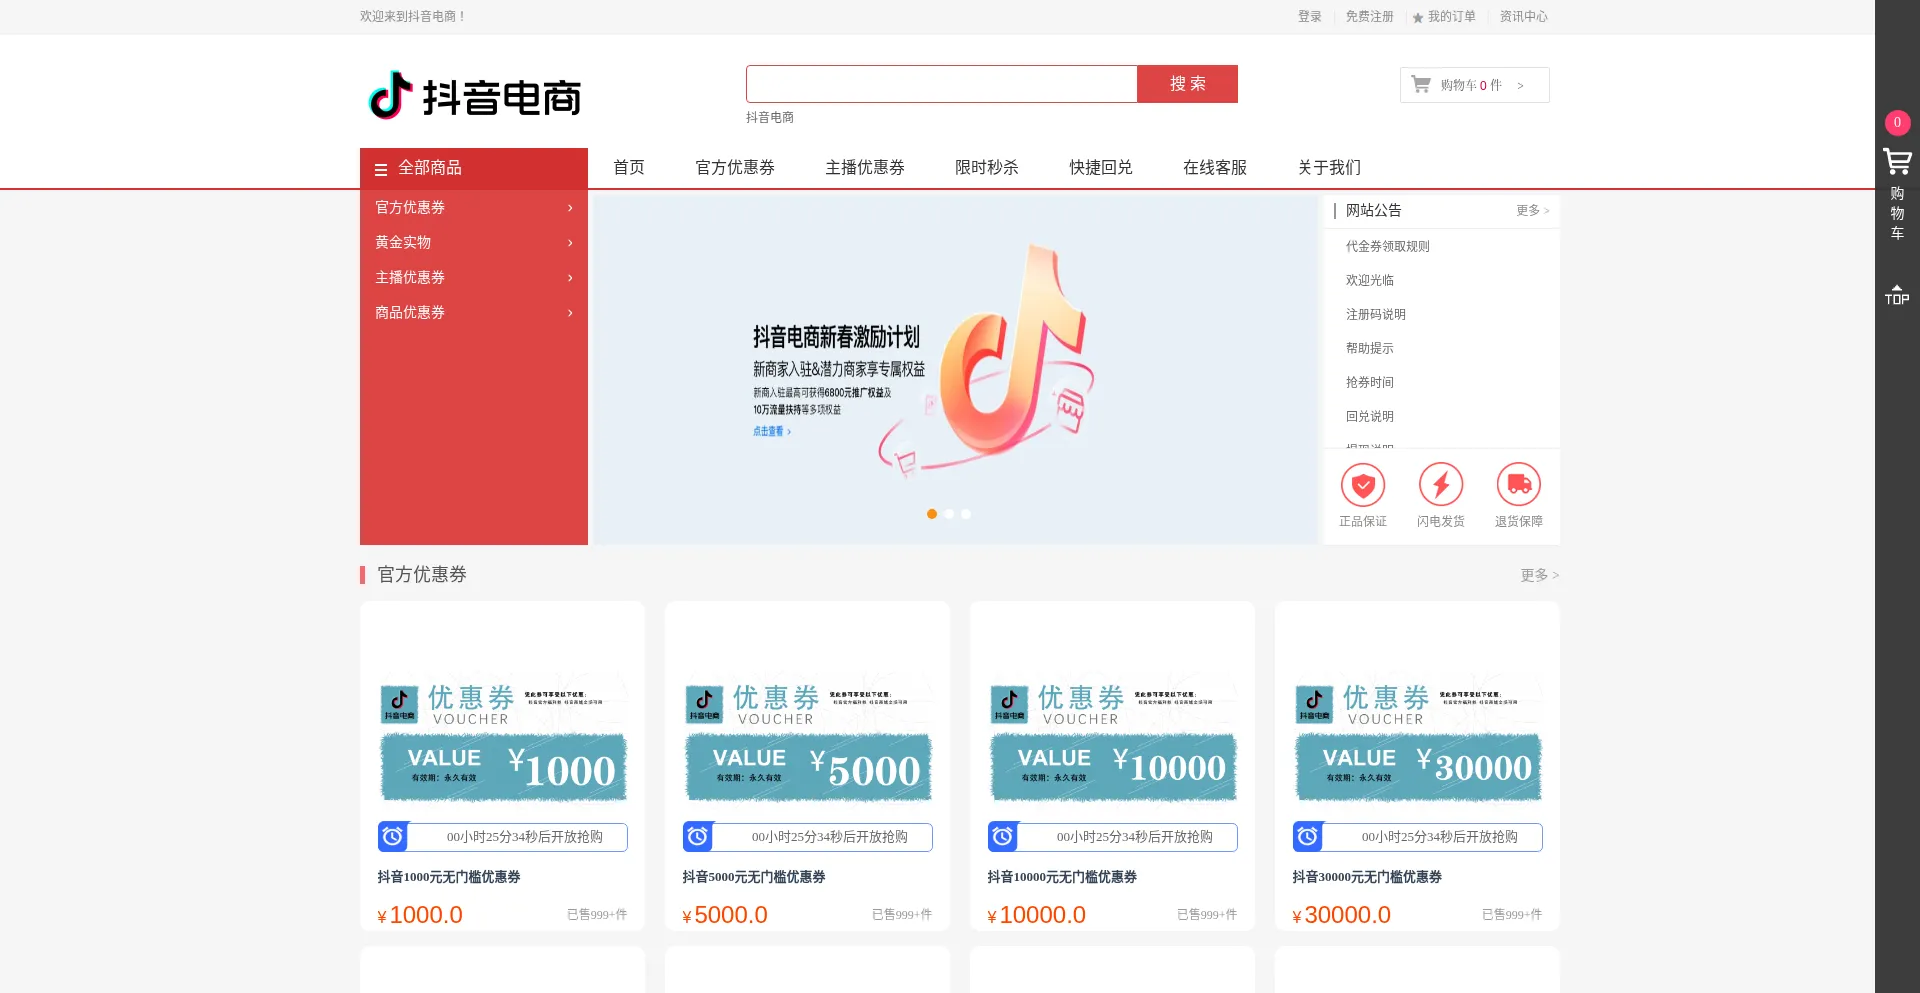Open the 抖音30000元无门槛优惠券 title
The width and height of the screenshot is (1920, 993).
[x=1367, y=877]
